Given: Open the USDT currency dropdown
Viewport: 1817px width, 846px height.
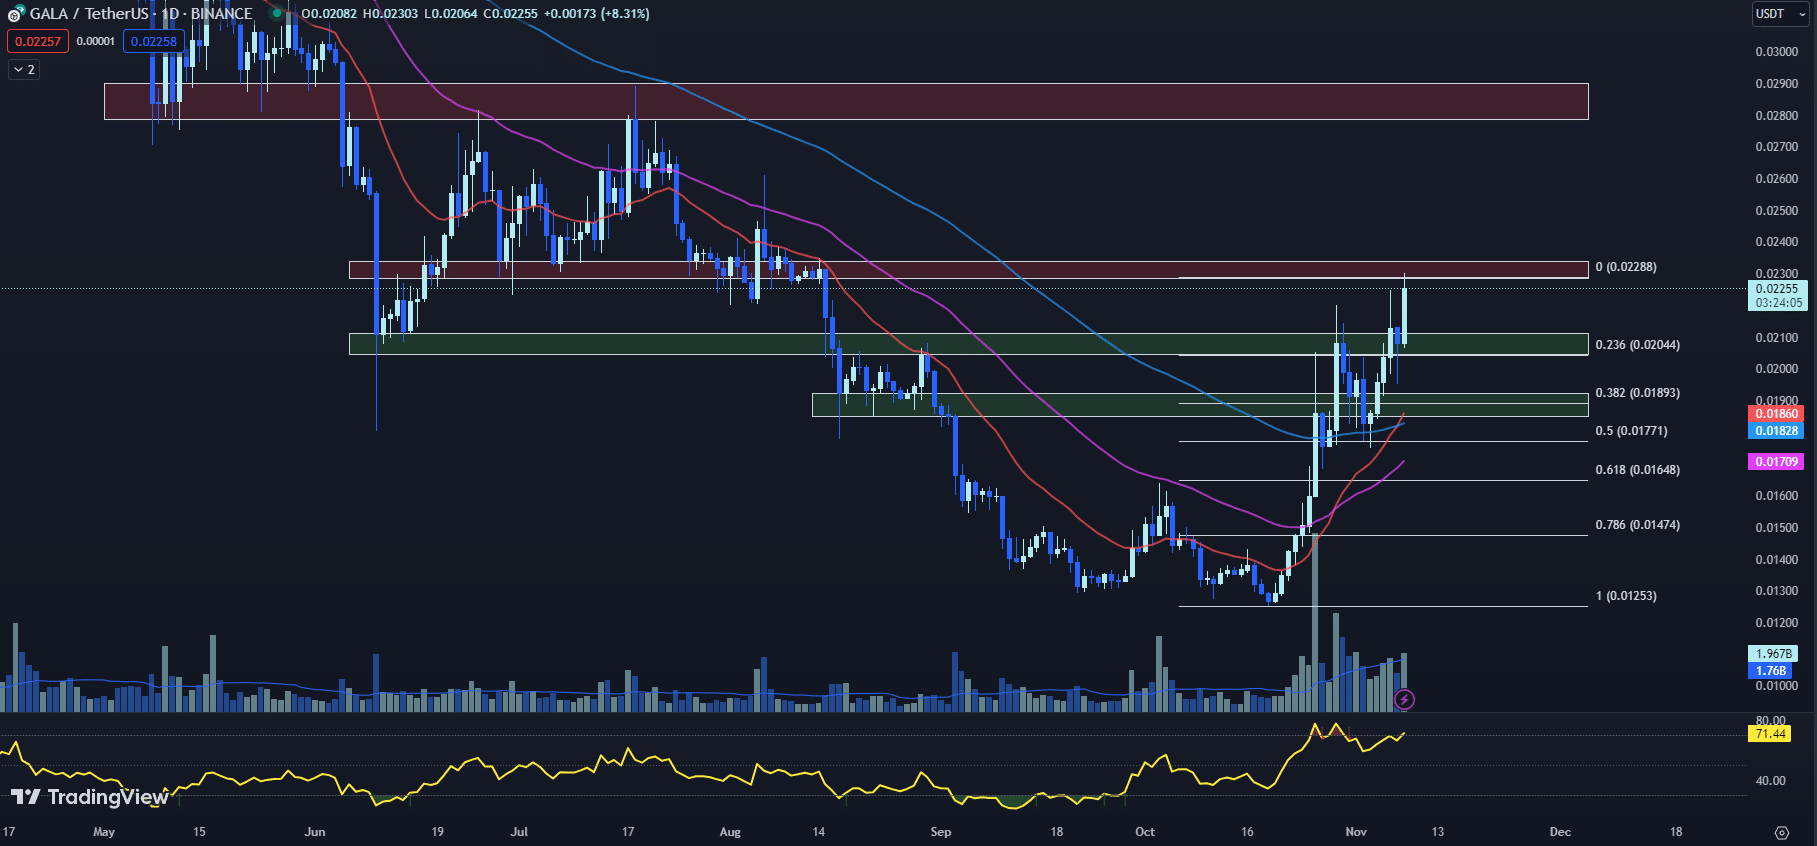Looking at the screenshot, I should (1780, 14).
